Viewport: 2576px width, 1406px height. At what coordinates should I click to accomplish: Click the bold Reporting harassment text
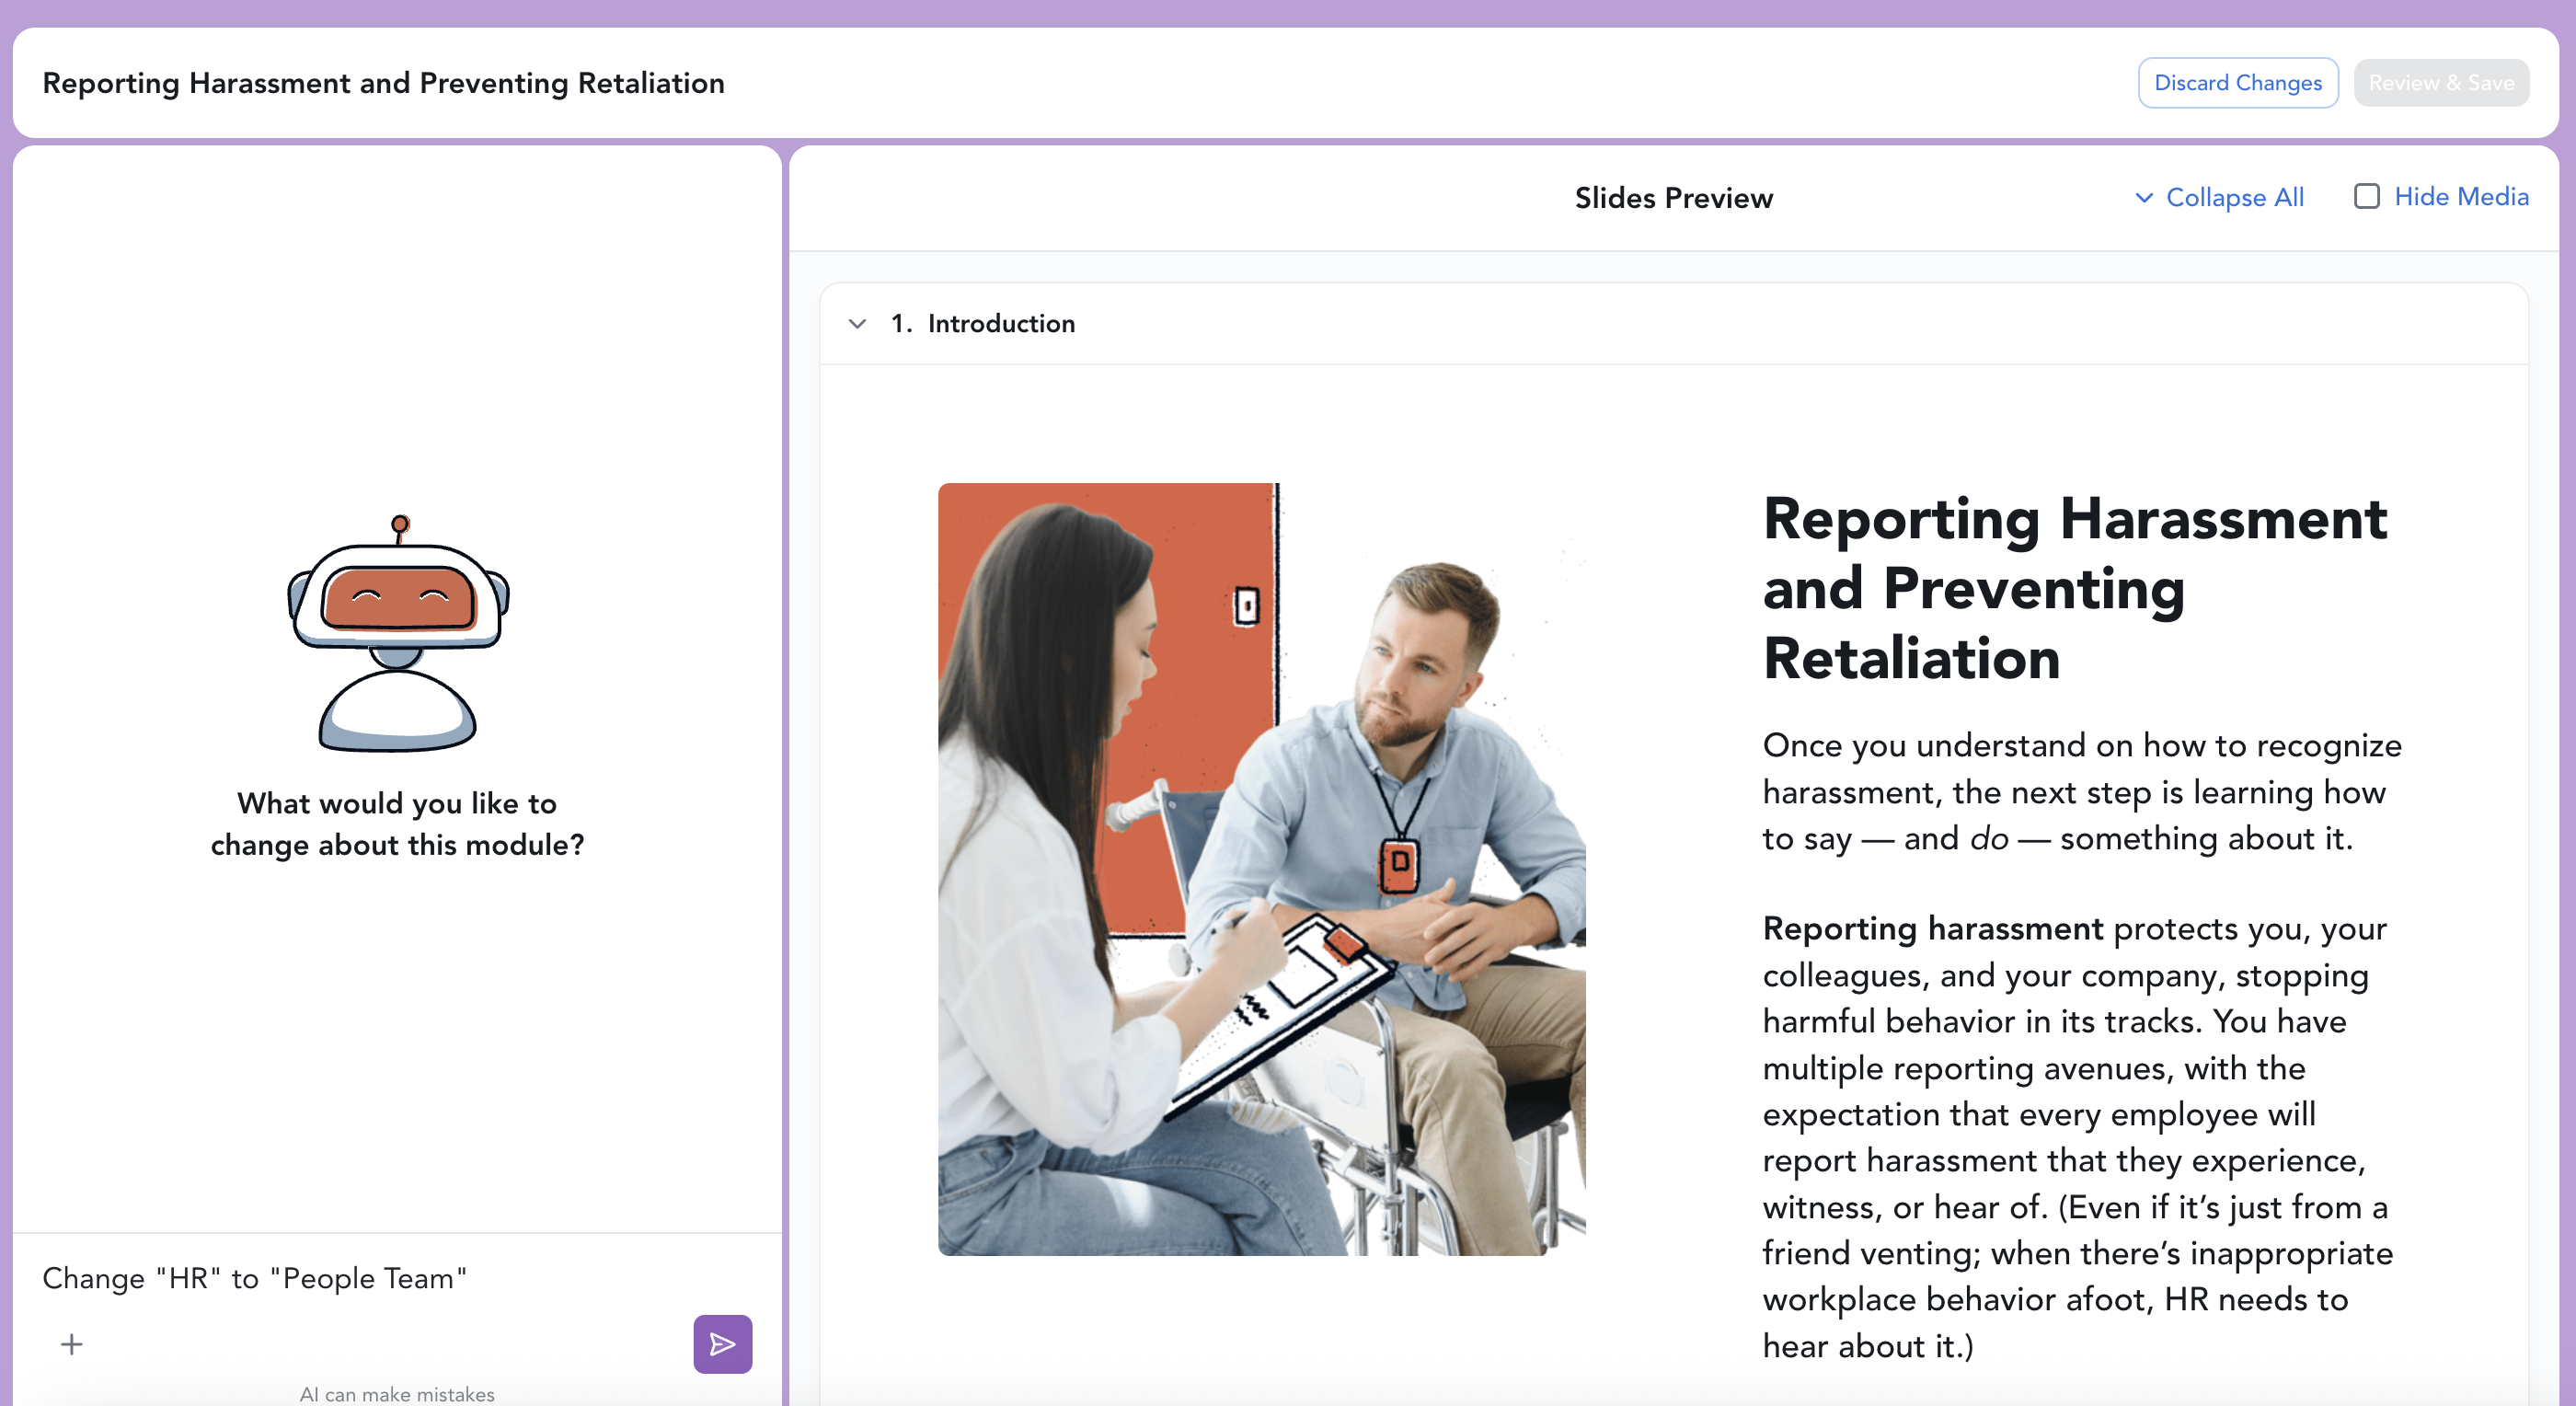1932,928
